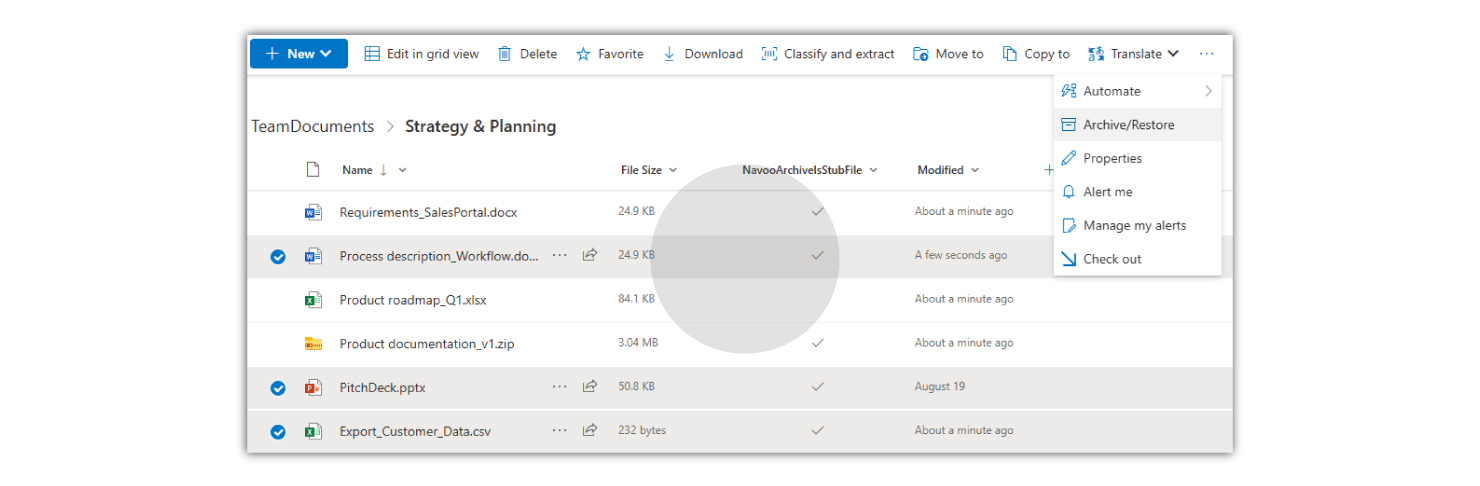Deselect the Export_Customer_Data.csv checkbox
Screen dimensions: 1480x486
click(x=278, y=432)
